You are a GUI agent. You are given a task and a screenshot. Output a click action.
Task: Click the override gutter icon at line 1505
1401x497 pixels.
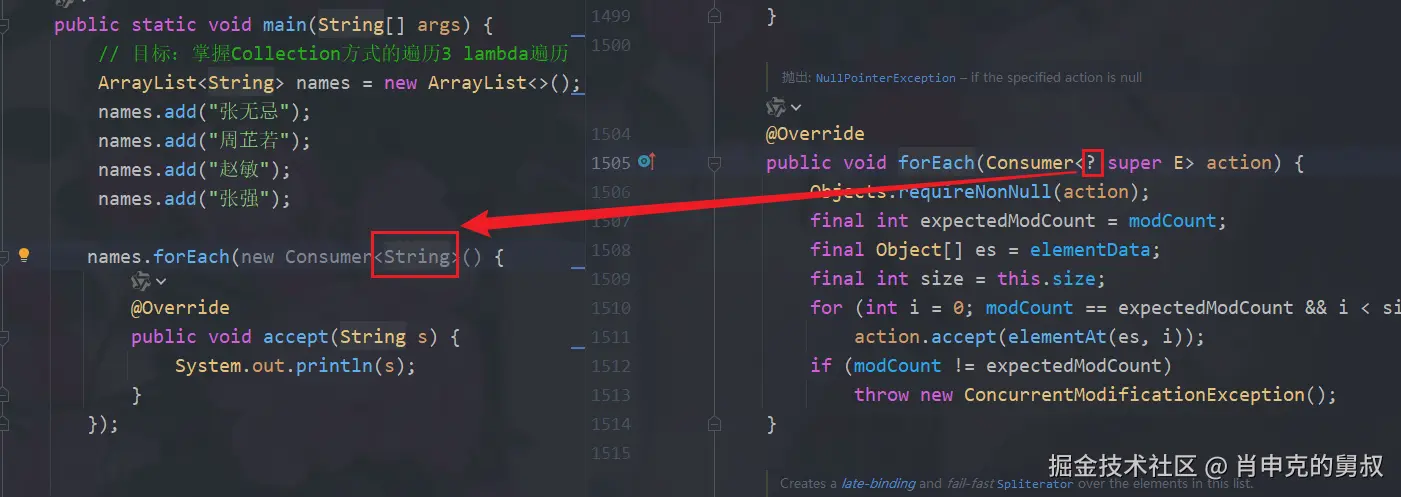point(646,161)
